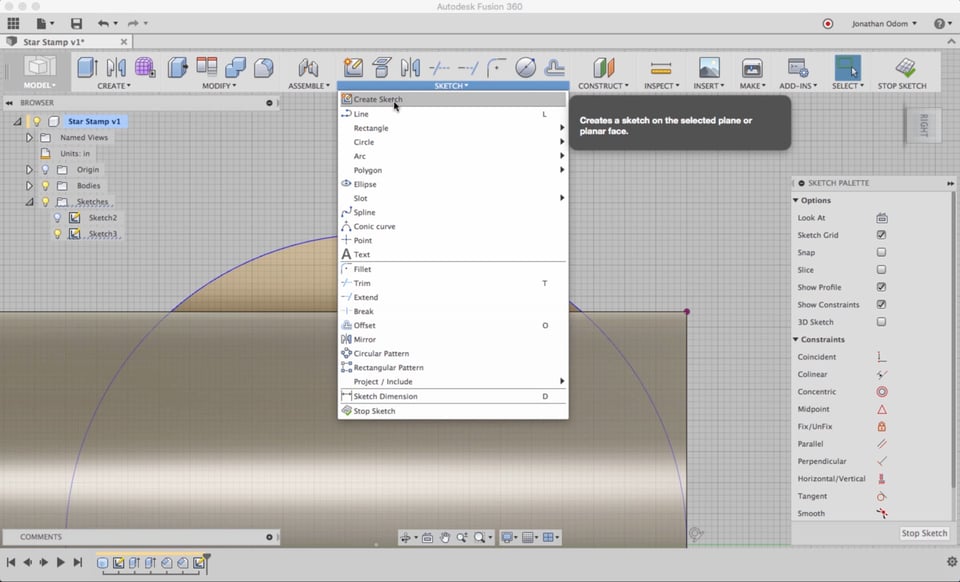
Task: Click the Insert image icon
Action: 708,67
